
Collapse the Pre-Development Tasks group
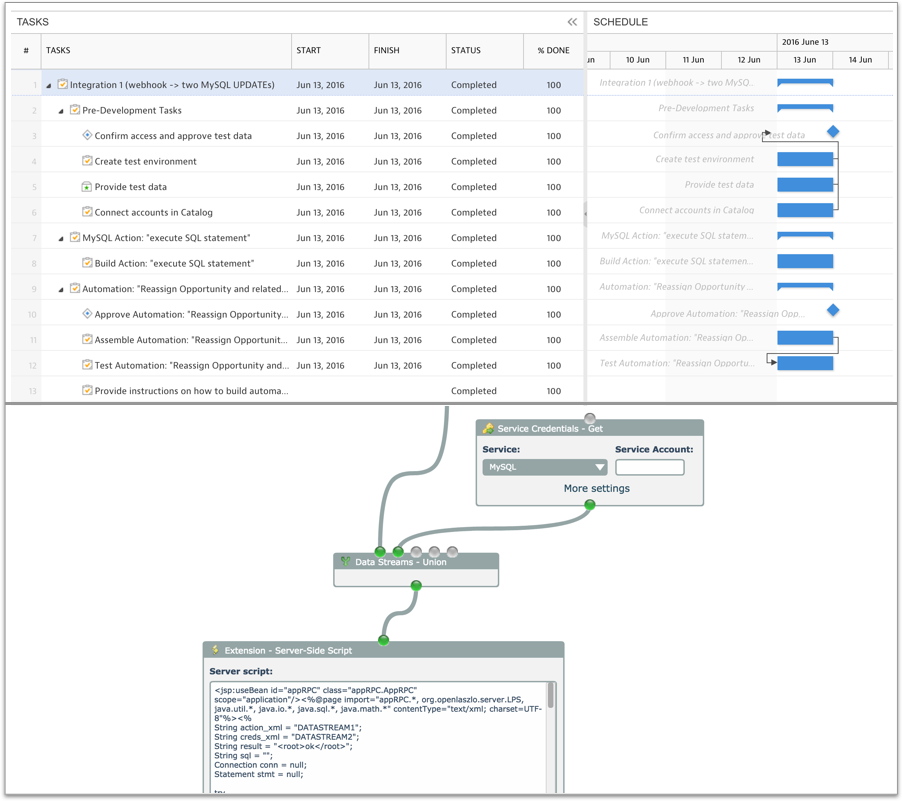click(61, 111)
